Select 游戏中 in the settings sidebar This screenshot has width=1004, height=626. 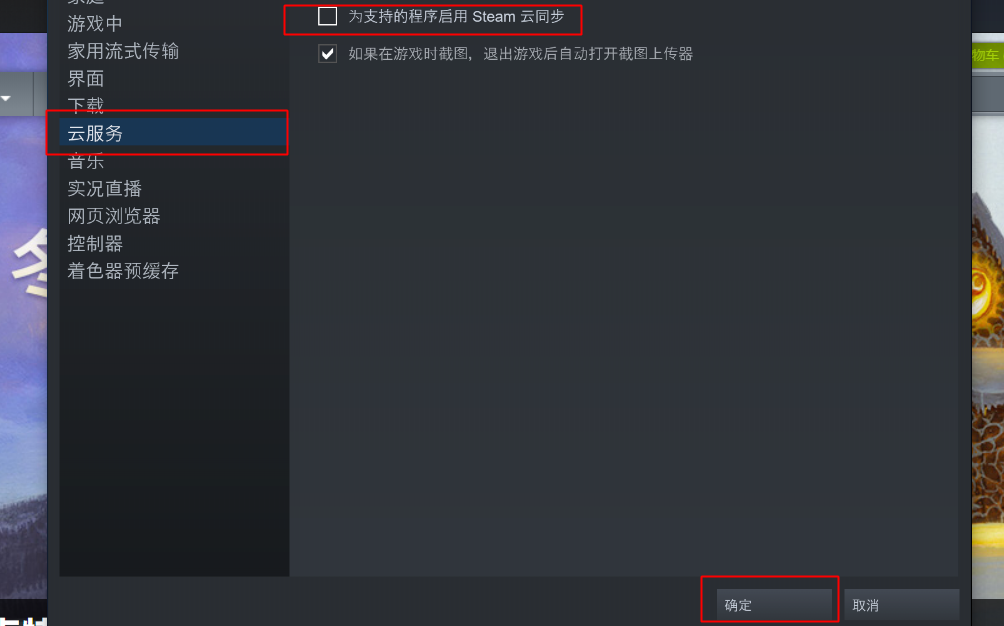click(x=95, y=24)
